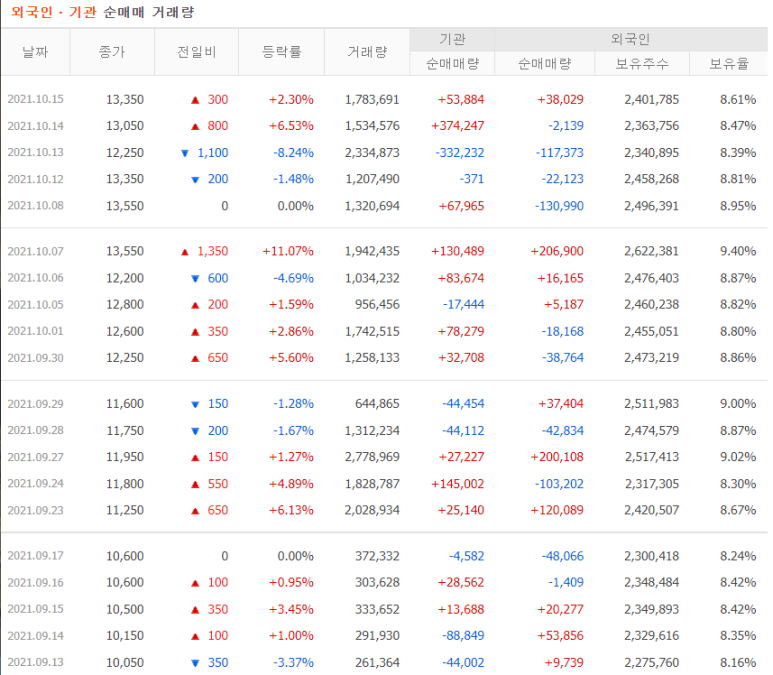
Task: Select the date 2021.09.29
Action: tap(35, 404)
